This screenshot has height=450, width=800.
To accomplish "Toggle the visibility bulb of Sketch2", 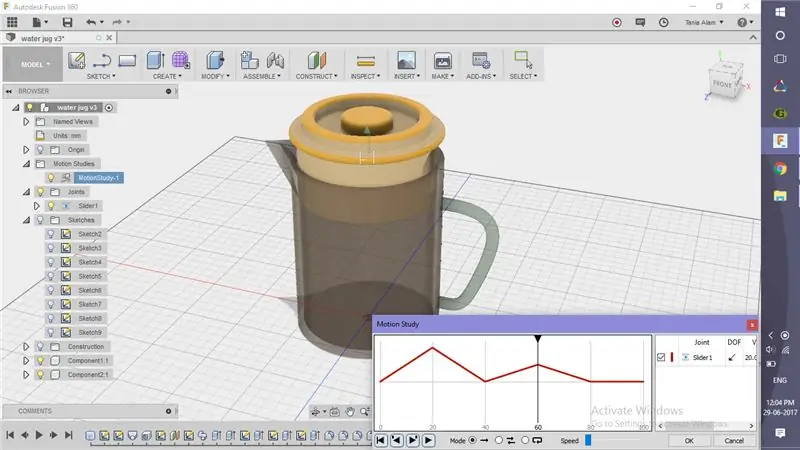I will pyautogui.click(x=51, y=234).
